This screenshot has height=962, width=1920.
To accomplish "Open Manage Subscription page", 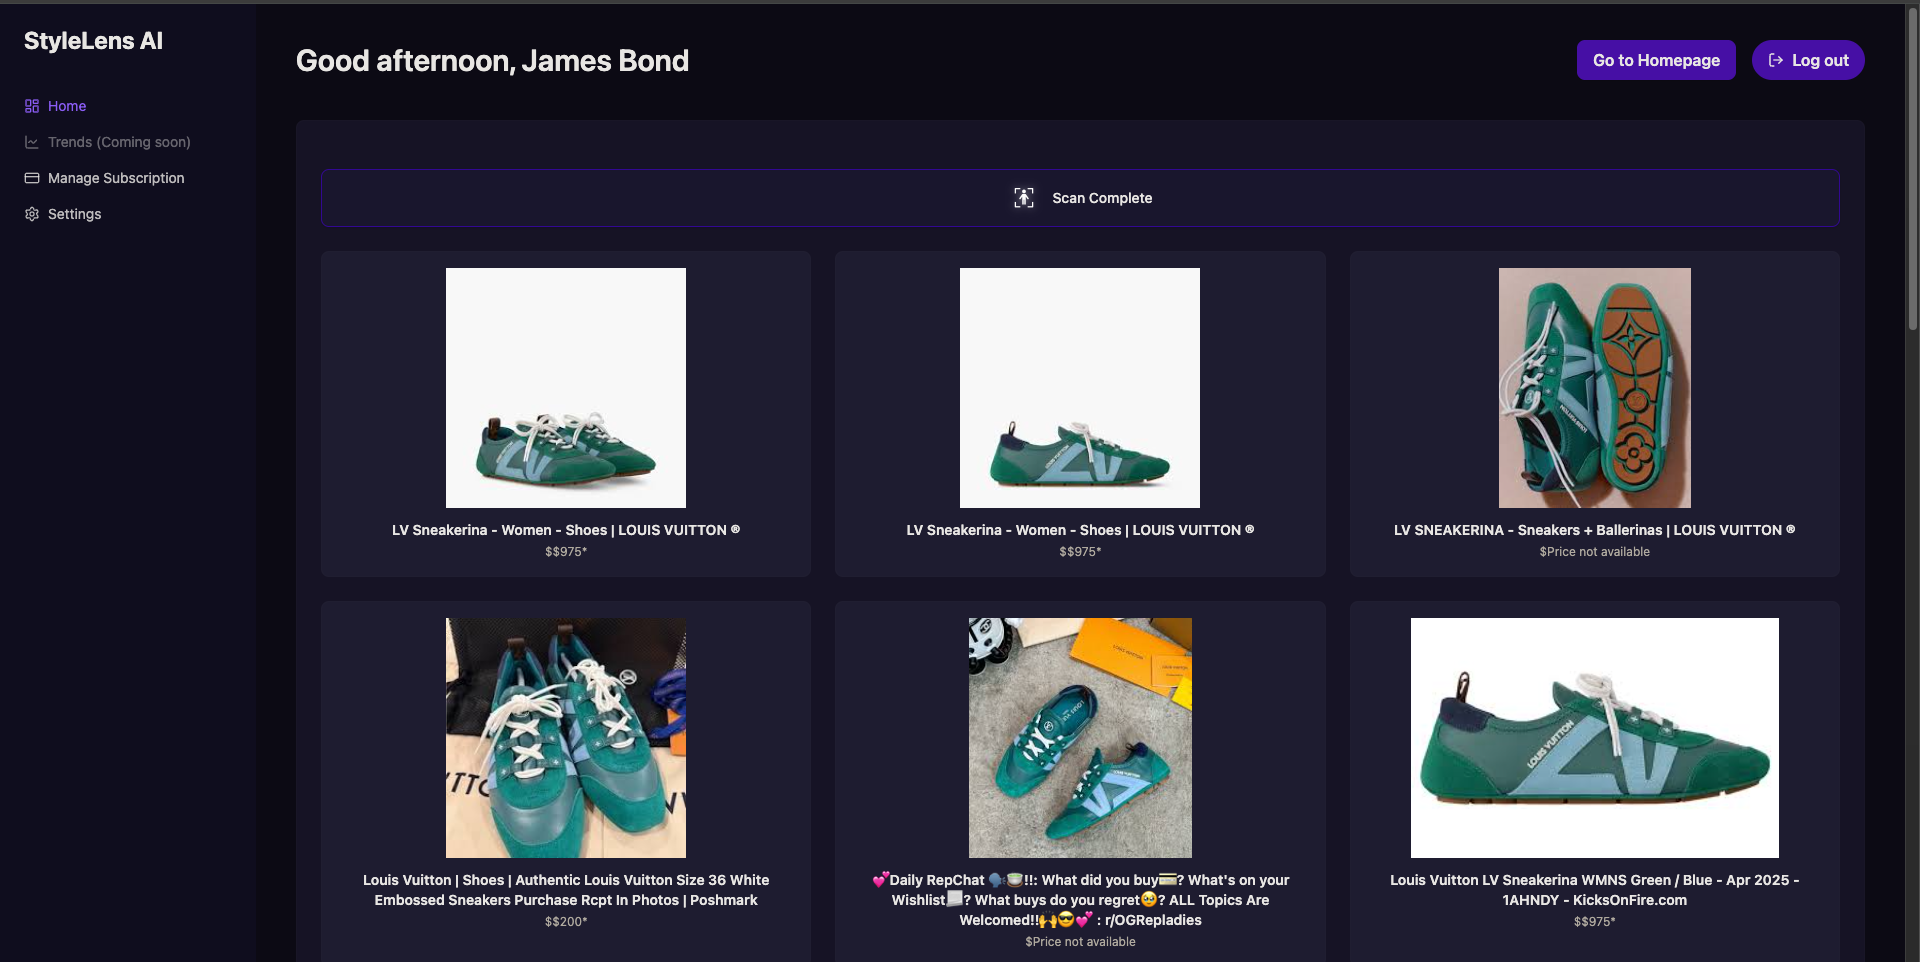I will [116, 178].
